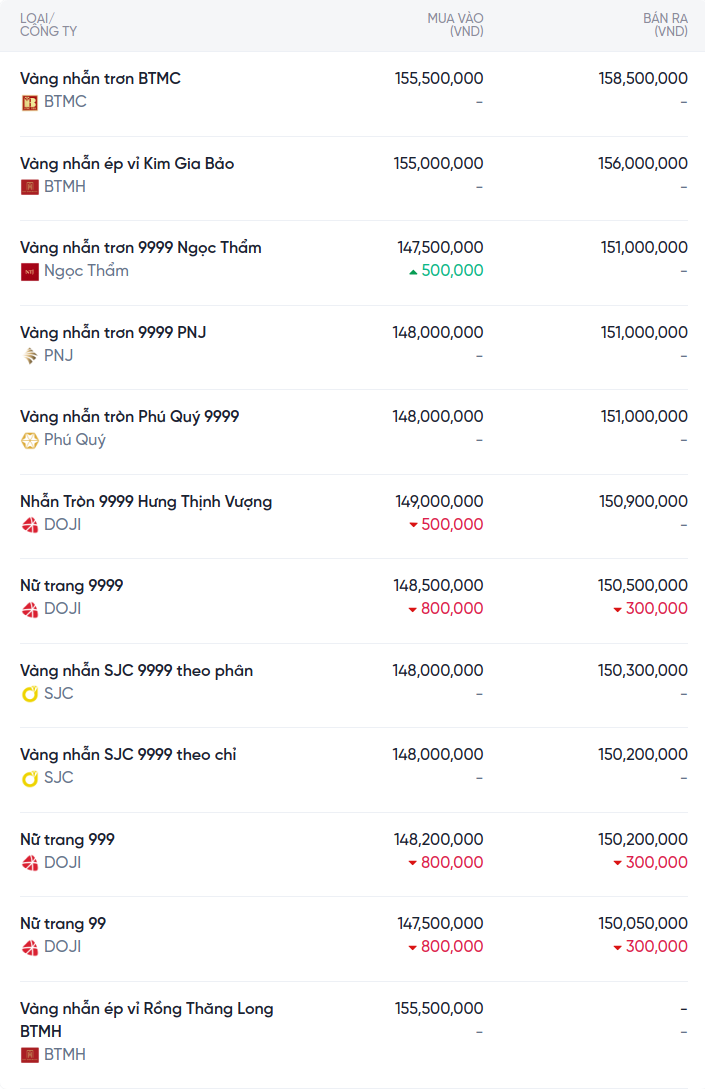Image resolution: width=705 pixels, height=1089 pixels.
Task: Click BTMH logo under Rồng Thăng Long
Action: click(x=30, y=1055)
